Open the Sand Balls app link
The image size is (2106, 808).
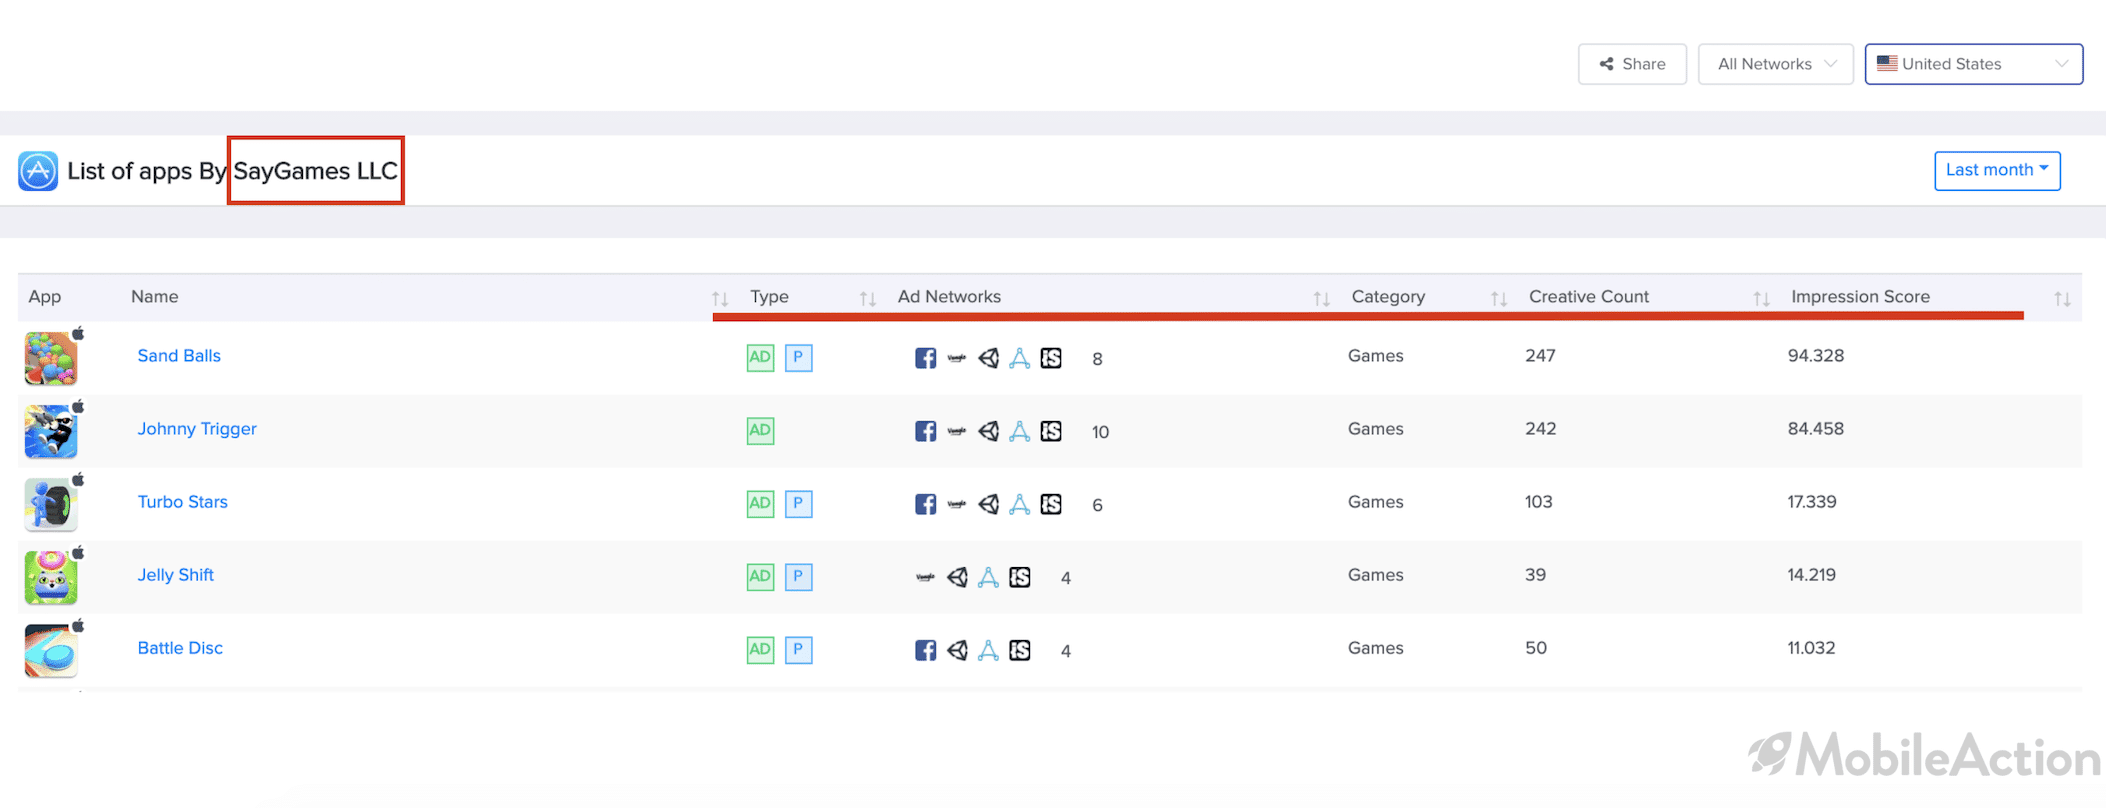179,356
